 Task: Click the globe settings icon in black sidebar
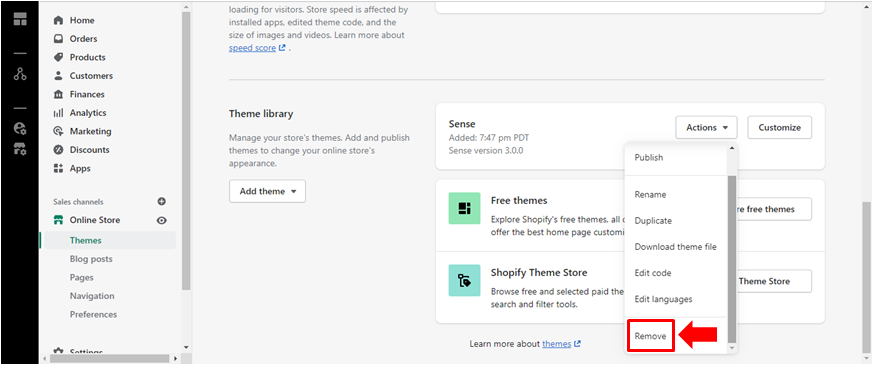pos(20,129)
